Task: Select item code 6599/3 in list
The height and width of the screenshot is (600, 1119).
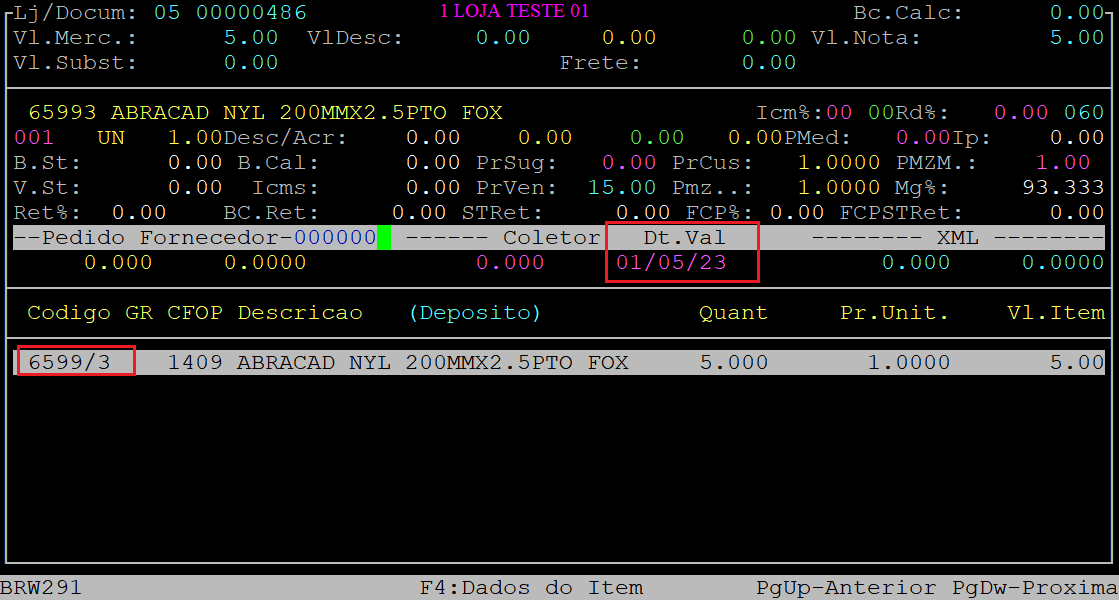Action: tap(69, 362)
